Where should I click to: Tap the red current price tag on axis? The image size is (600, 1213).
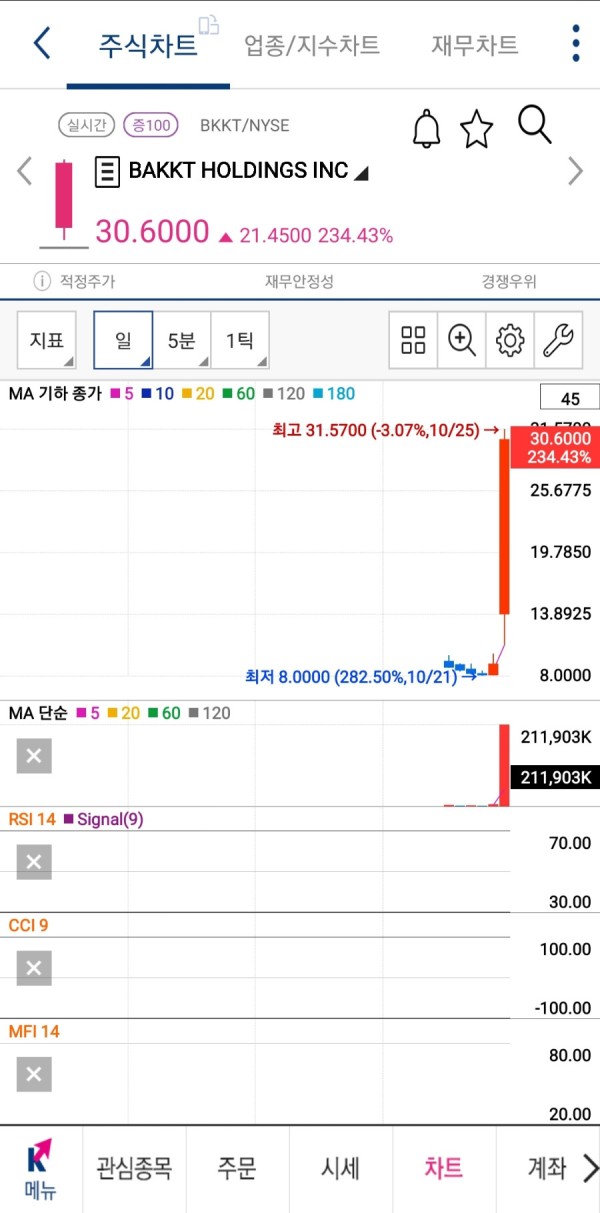coord(554,447)
